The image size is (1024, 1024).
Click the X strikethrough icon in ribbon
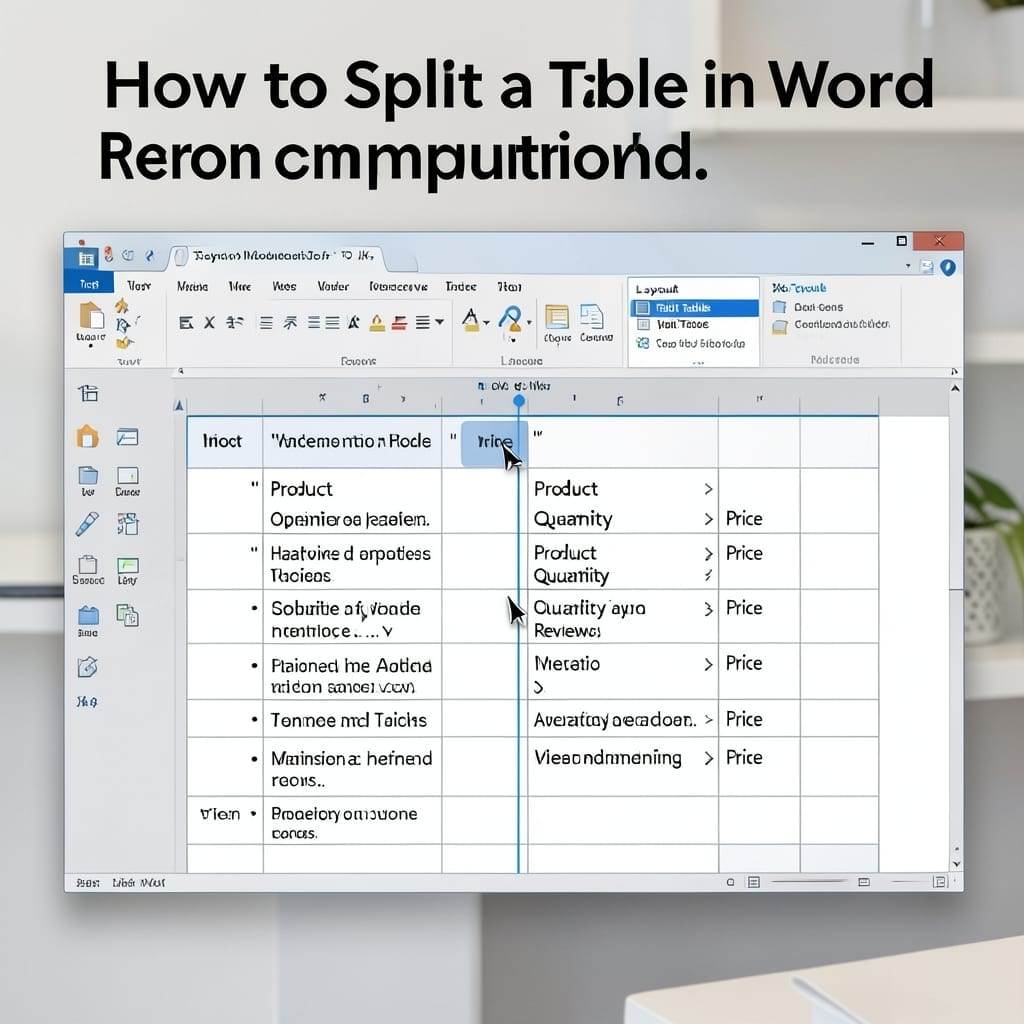pyautogui.click(x=209, y=322)
